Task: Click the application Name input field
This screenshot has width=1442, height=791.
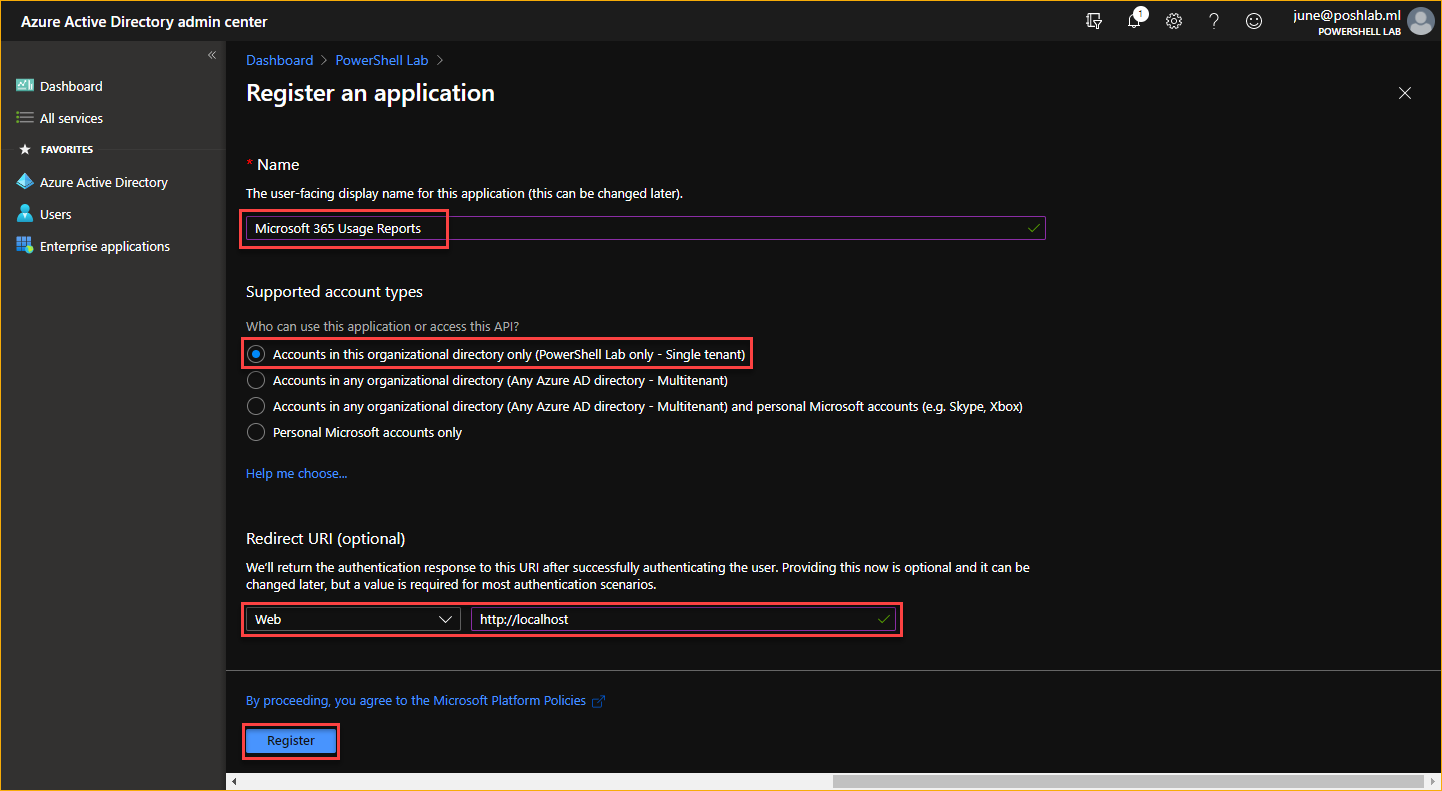Action: click(x=645, y=228)
